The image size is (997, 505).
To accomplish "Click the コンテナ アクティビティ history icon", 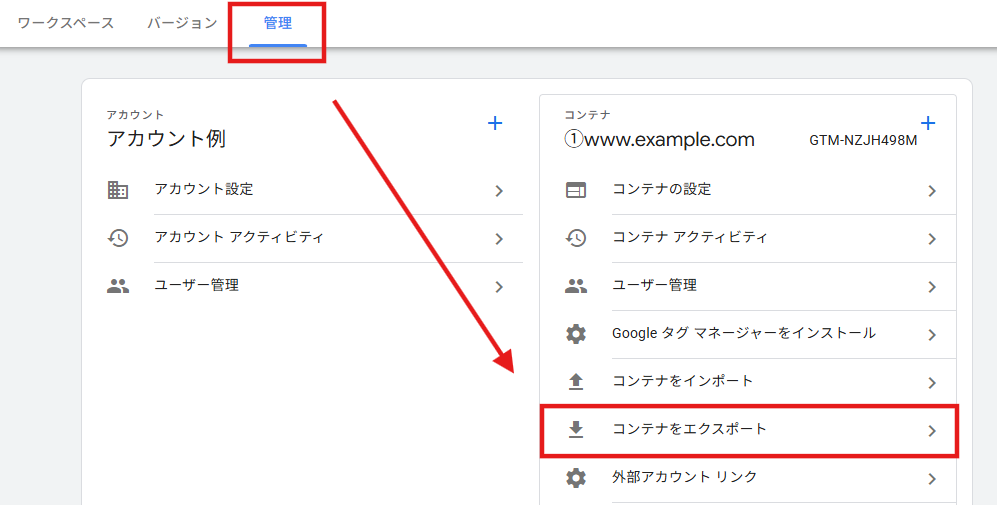I will click(x=576, y=238).
